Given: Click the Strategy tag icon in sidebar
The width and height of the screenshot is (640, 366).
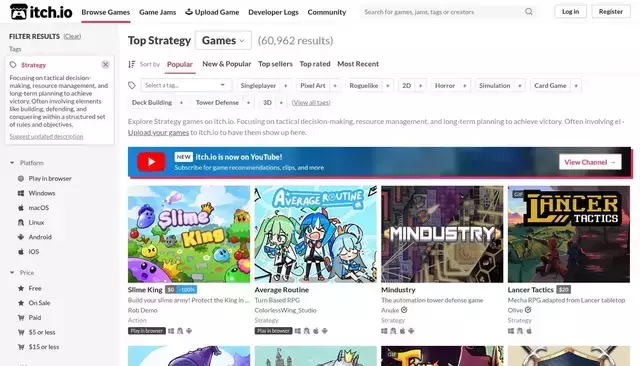Looking at the screenshot, I should pyautogui.click(x=13, y=65).
